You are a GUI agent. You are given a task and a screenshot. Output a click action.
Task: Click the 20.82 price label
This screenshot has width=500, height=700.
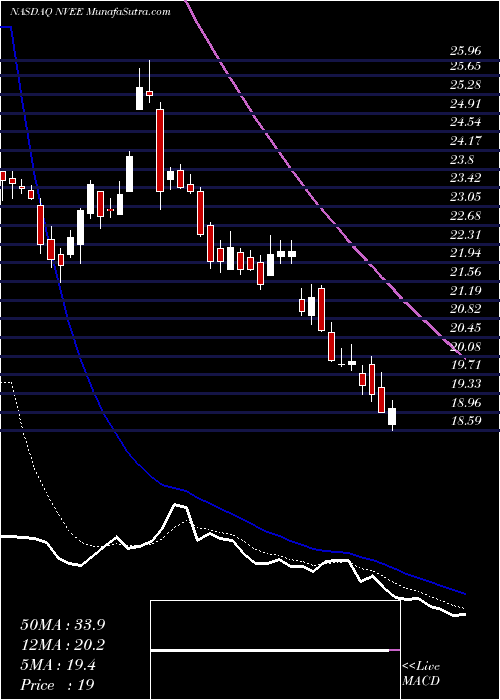tap(465, 309)
